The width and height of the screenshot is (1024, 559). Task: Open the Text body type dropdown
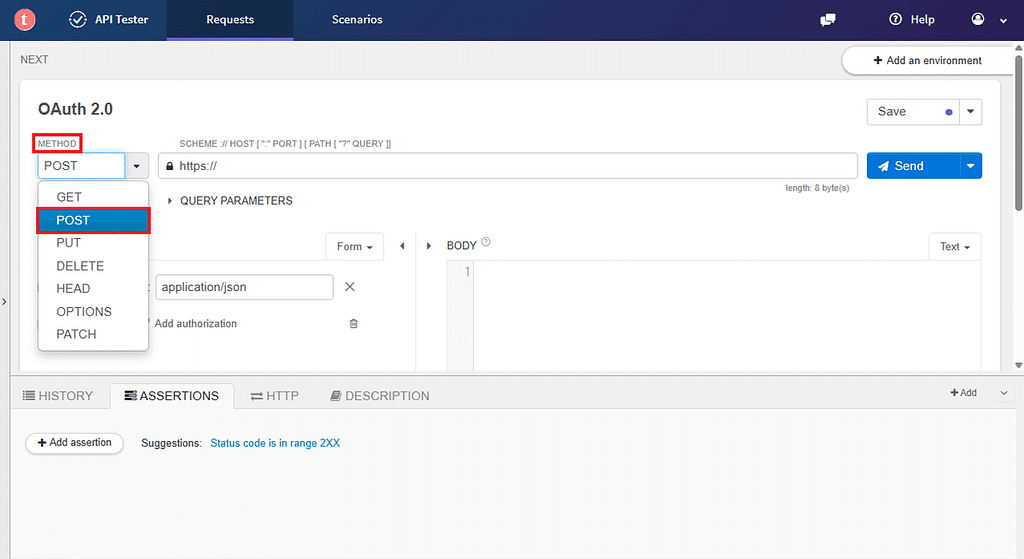click(x=955, y=246)
